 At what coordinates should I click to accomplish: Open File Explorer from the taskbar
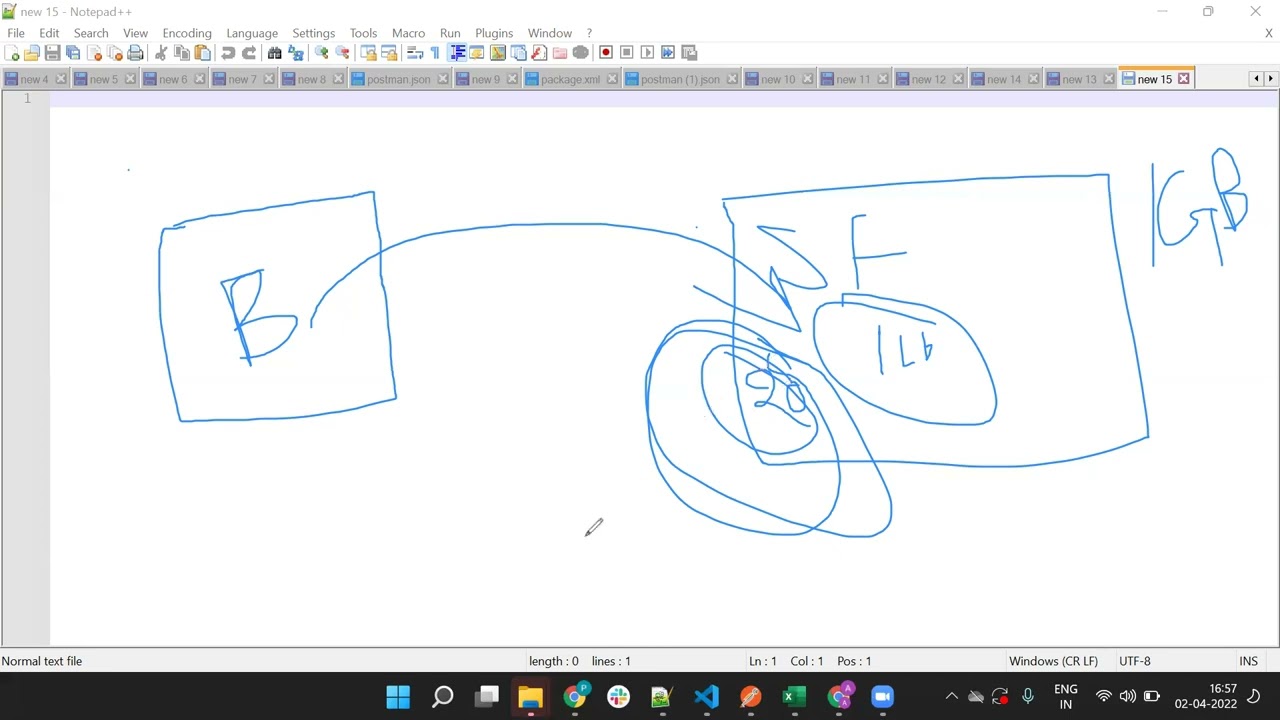click(530, 696)
